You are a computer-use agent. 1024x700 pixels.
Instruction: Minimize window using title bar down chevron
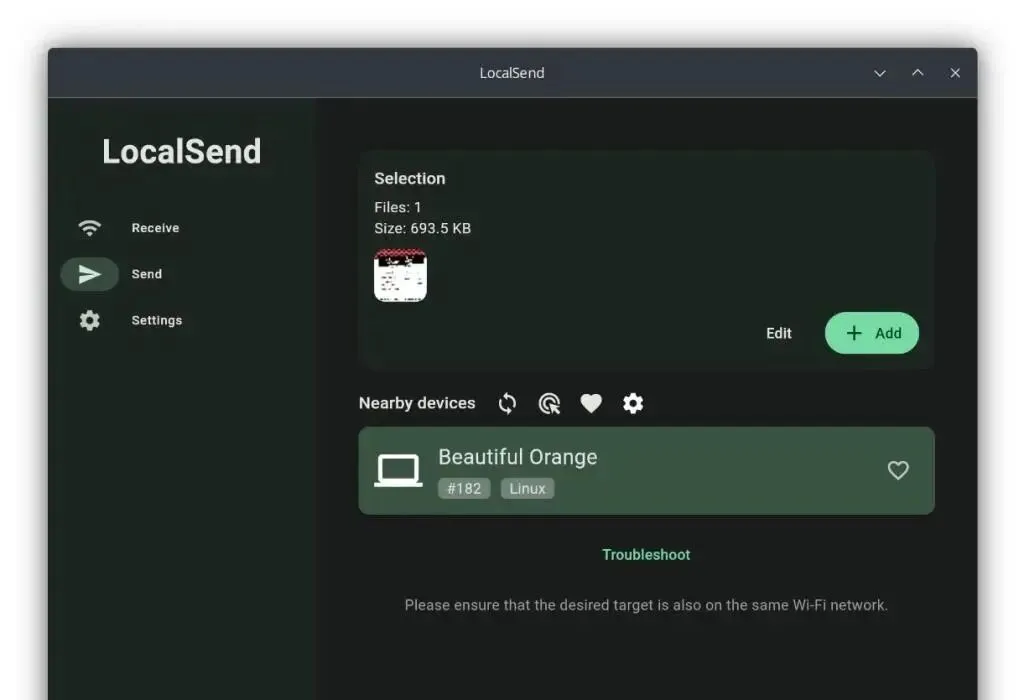880,73
